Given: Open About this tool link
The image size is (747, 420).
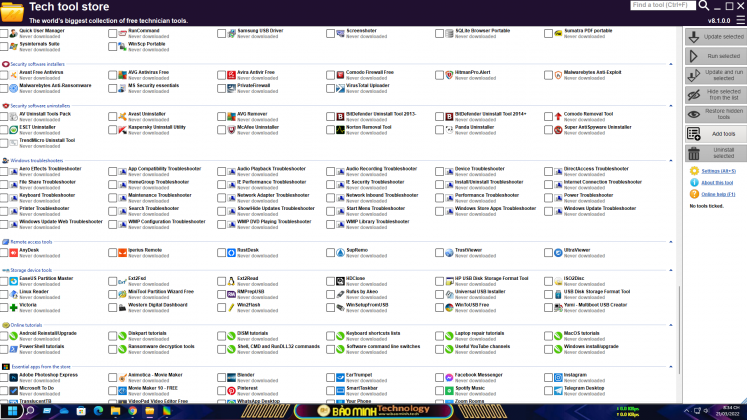Looking at the screenshot, I should [x=717, y=183].
